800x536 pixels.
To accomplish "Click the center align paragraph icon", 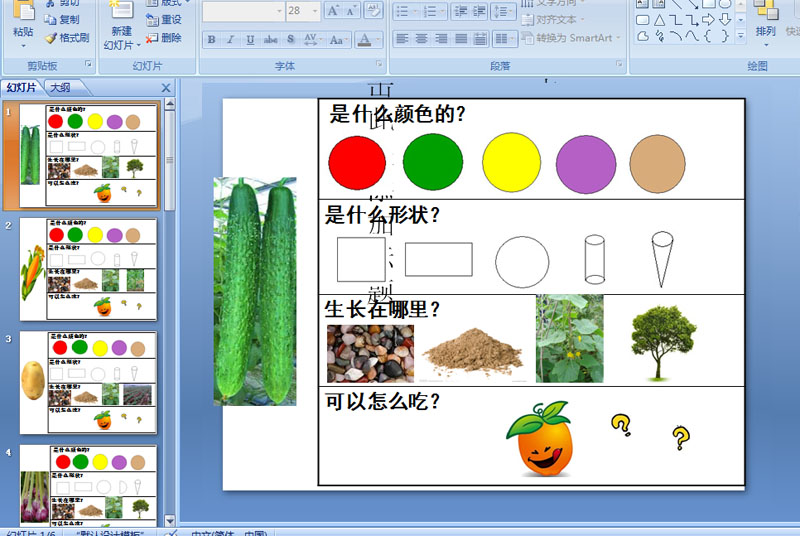I will (x=421, y=38).
